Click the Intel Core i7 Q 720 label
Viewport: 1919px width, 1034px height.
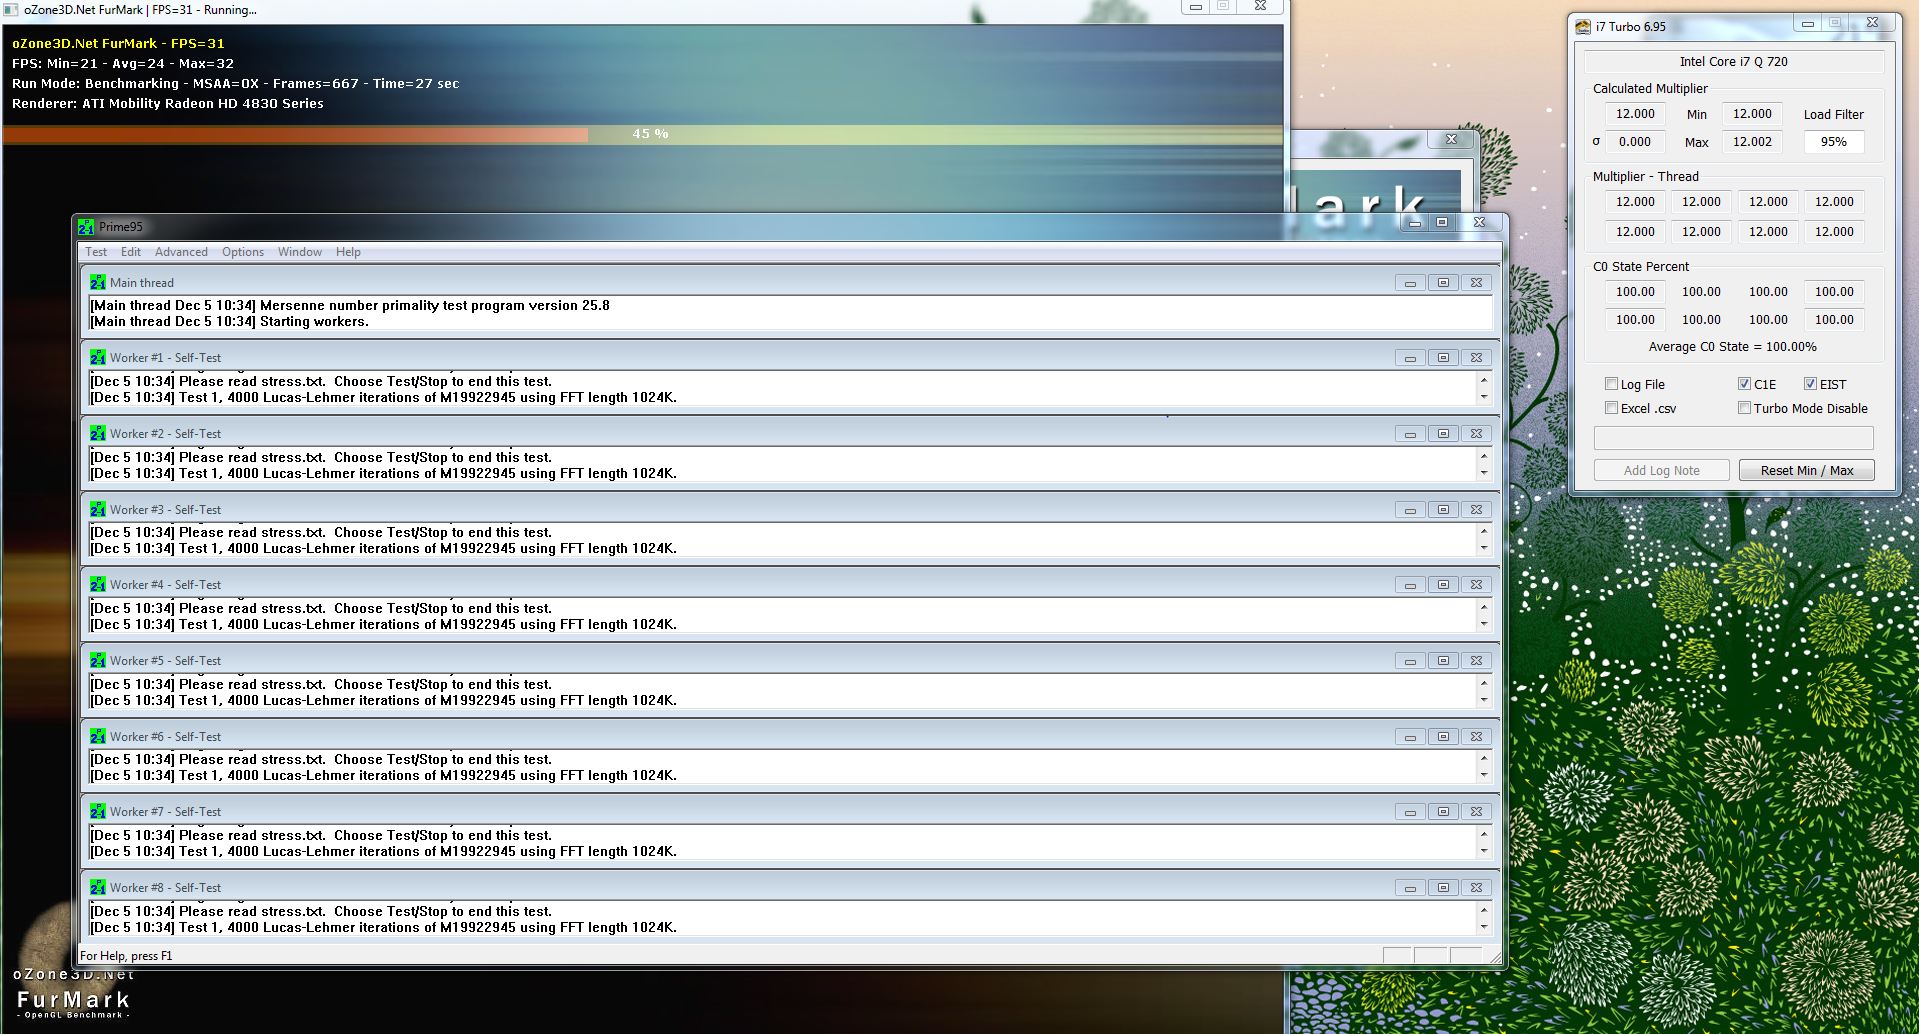pos(1733,62)
